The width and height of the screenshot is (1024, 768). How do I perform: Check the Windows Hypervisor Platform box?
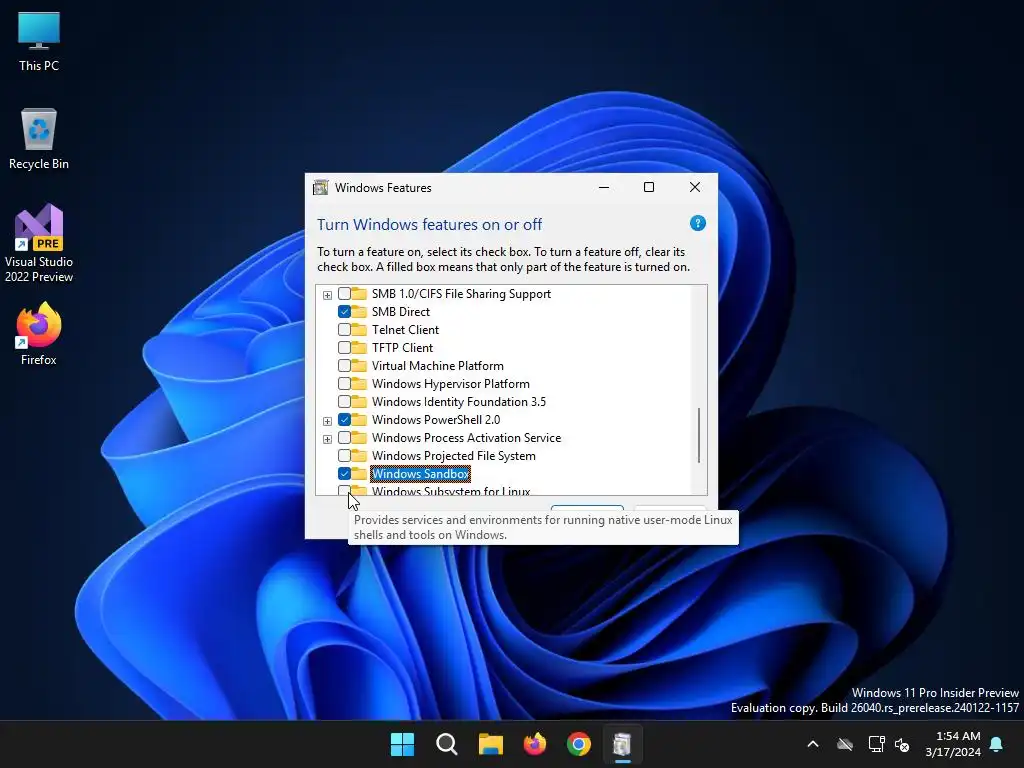[x=344, y=383]
